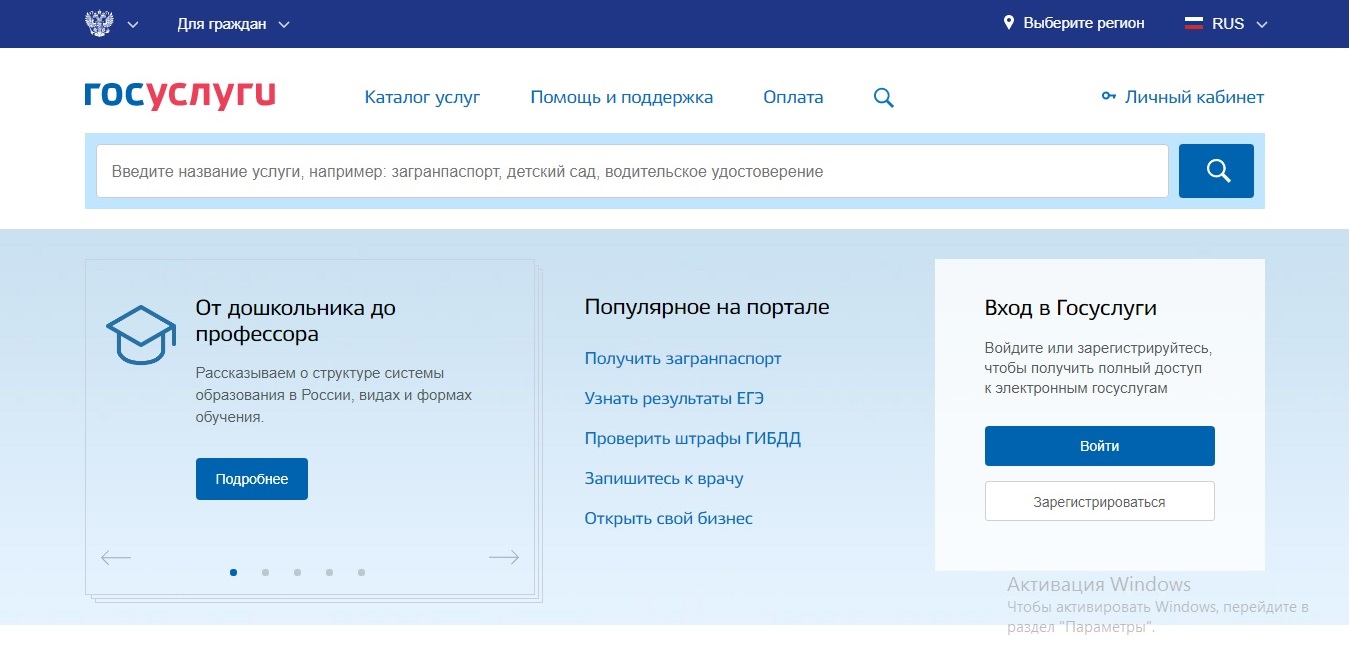Select the second carousel dot
Image resolution: width=1349 pixels, height=669 pixels.
click(x=265, y=573)
